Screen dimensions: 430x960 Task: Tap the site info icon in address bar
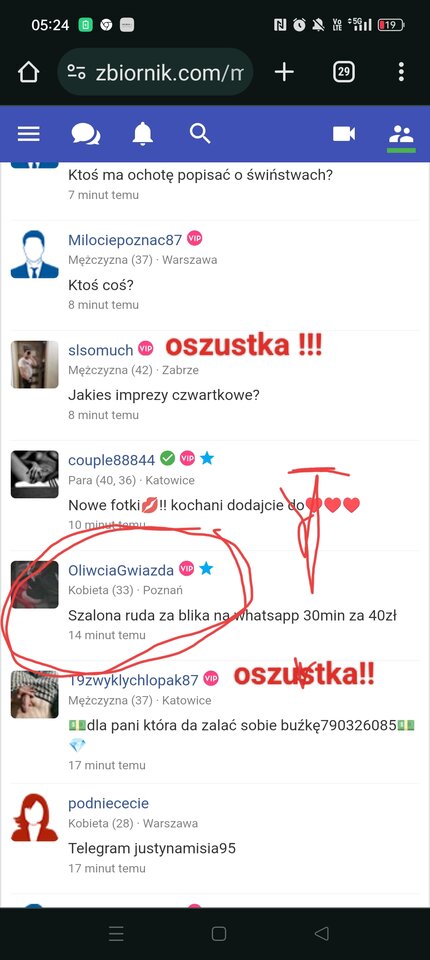(x=77, y=72)
